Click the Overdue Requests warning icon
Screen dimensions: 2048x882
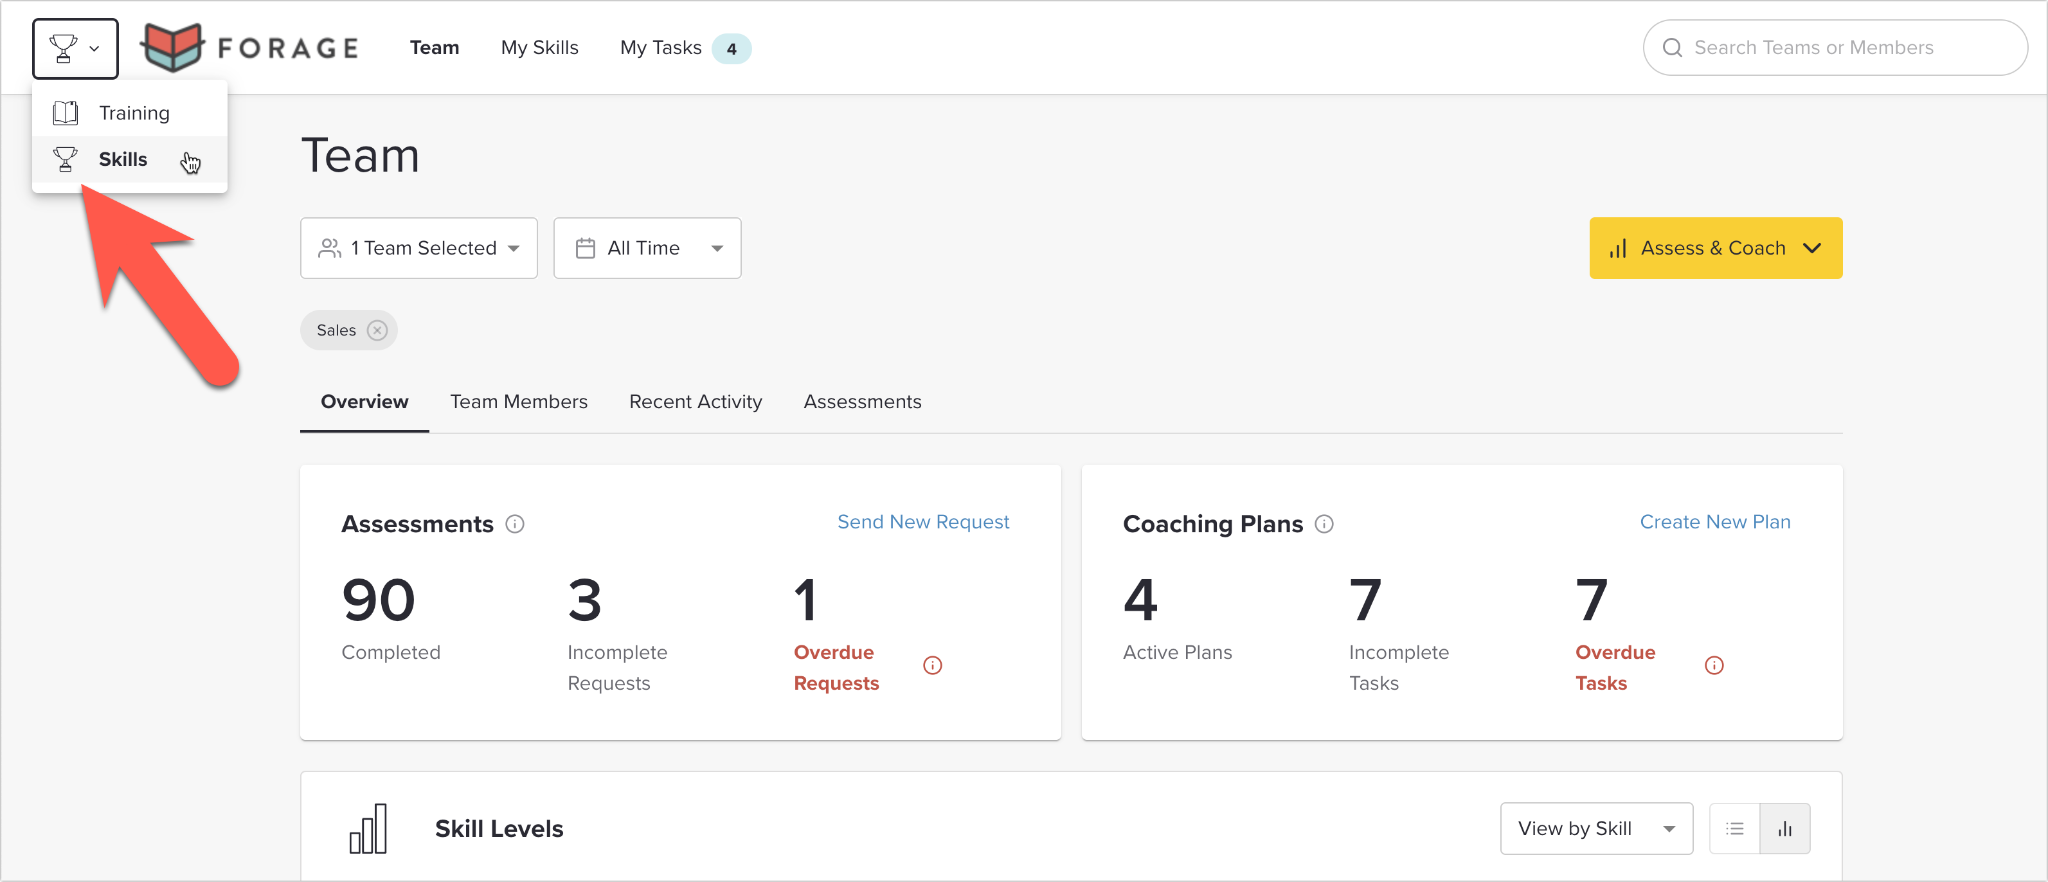[x=933, y=666]
